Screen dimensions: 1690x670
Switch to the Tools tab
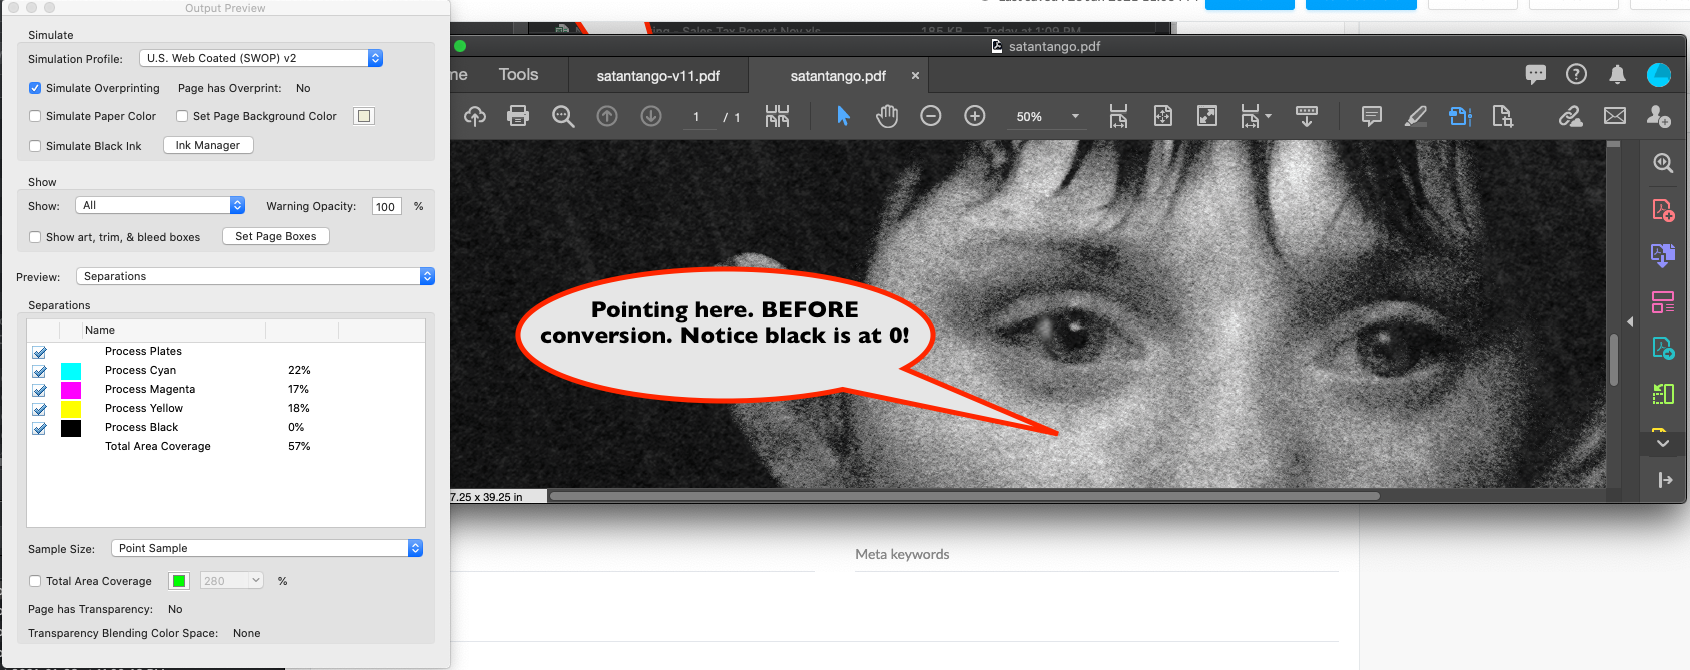pyautogui.click(x=518, y=75)
